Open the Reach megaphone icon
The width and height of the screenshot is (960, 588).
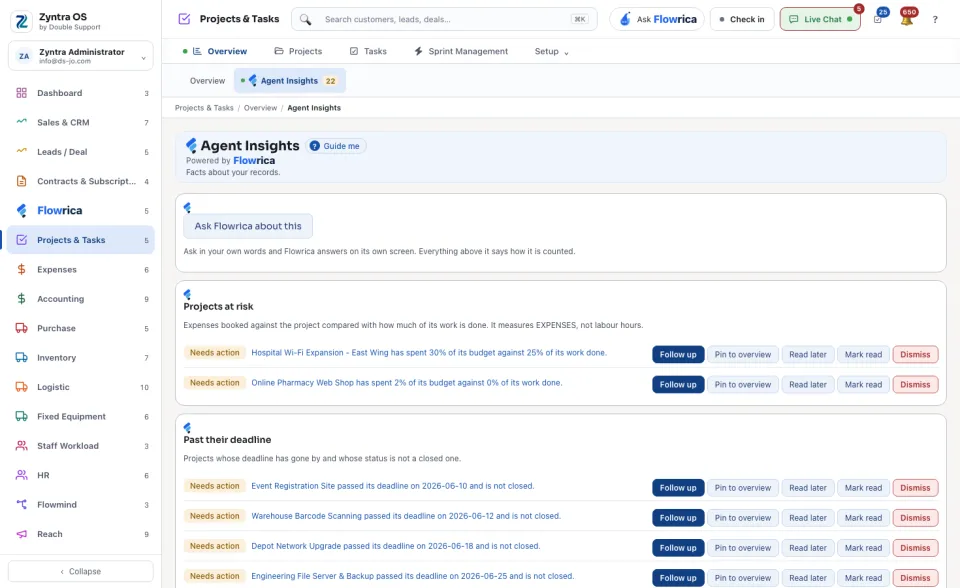tap(21, 534)
